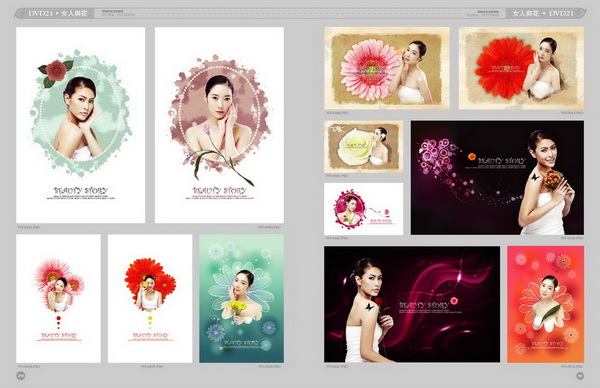600x388 pixels.
Task: Select the DVD21 女人與花 header label on left
Action: (58, 14)
